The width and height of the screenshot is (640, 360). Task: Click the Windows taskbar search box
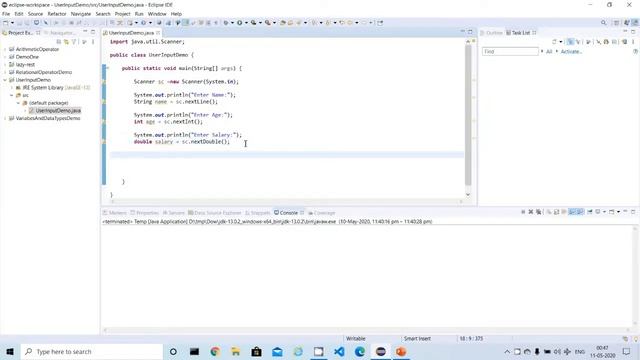coord(91,351)
